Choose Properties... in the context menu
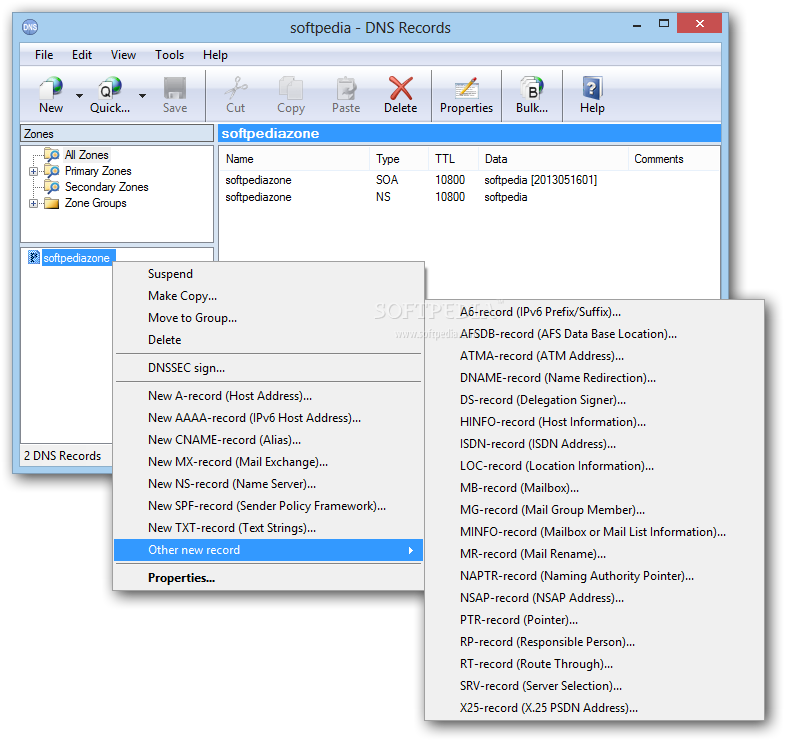The height and width of the screenshot is (741, 785). point(268,578)
